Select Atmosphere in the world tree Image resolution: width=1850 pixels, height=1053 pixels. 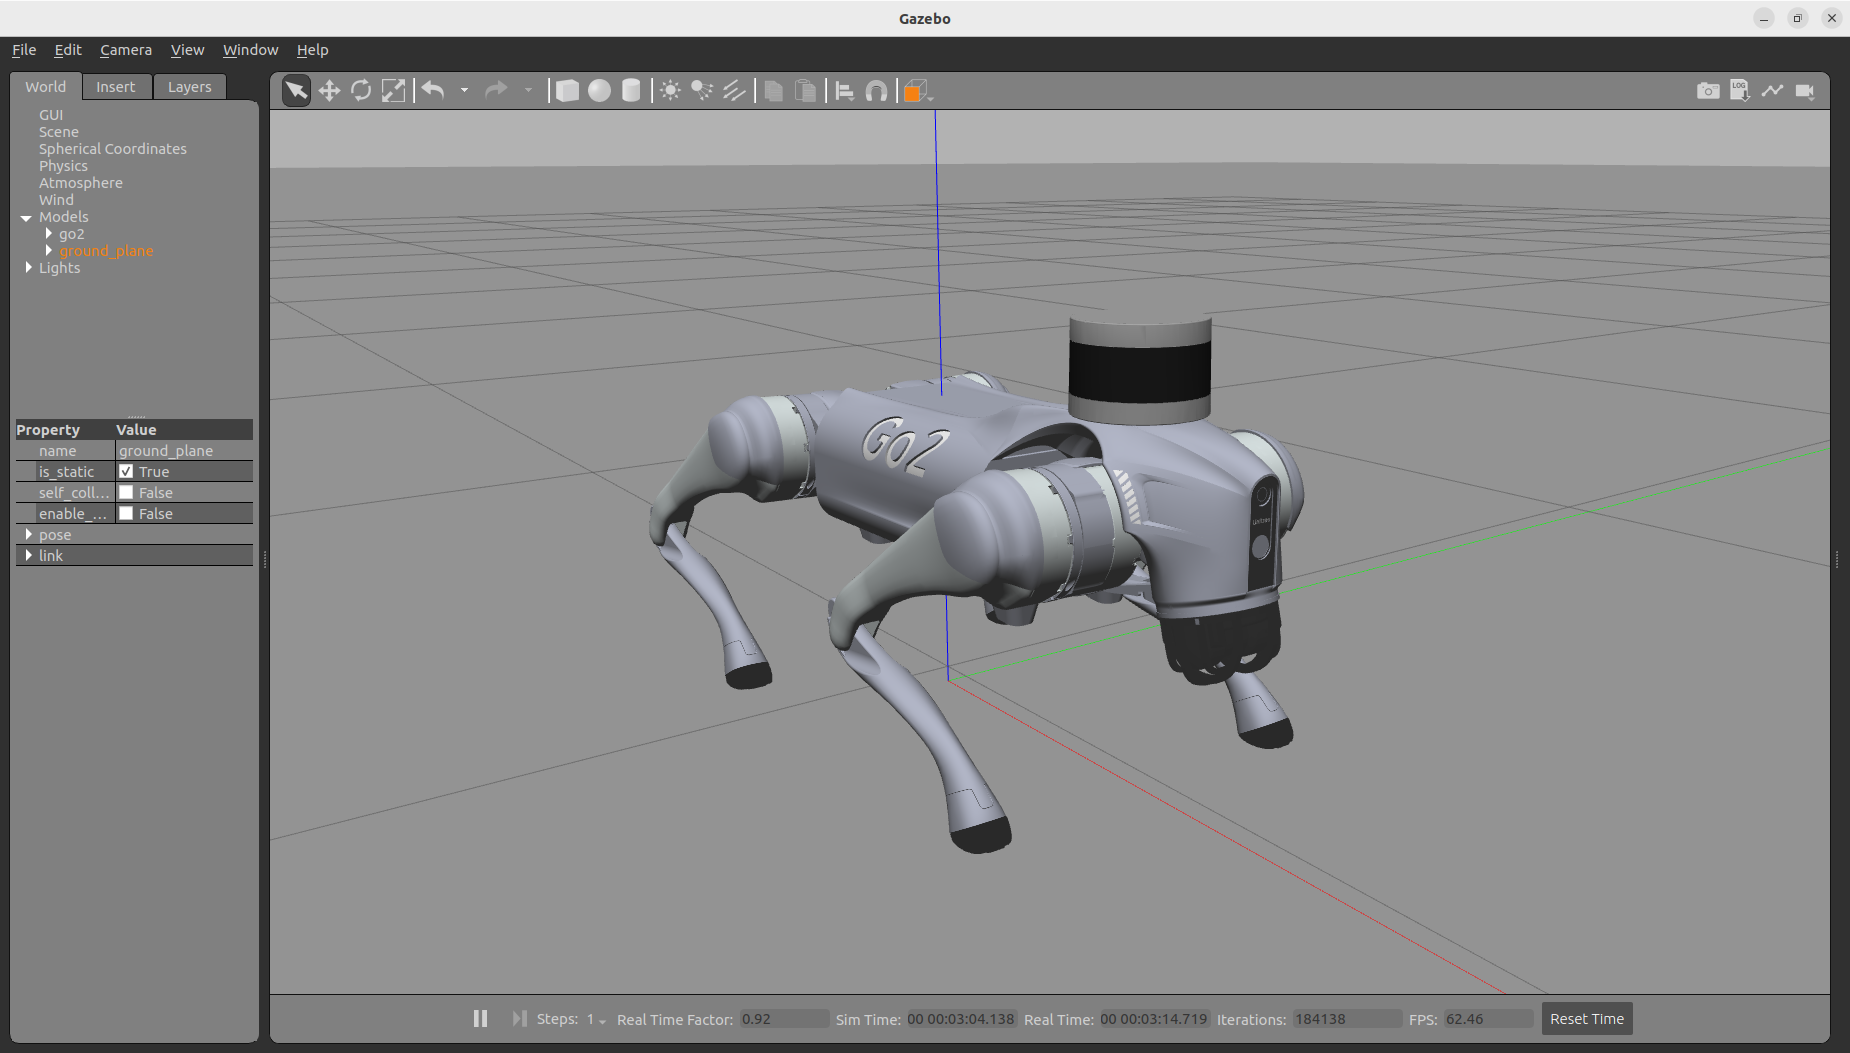(x=81, y=183)
